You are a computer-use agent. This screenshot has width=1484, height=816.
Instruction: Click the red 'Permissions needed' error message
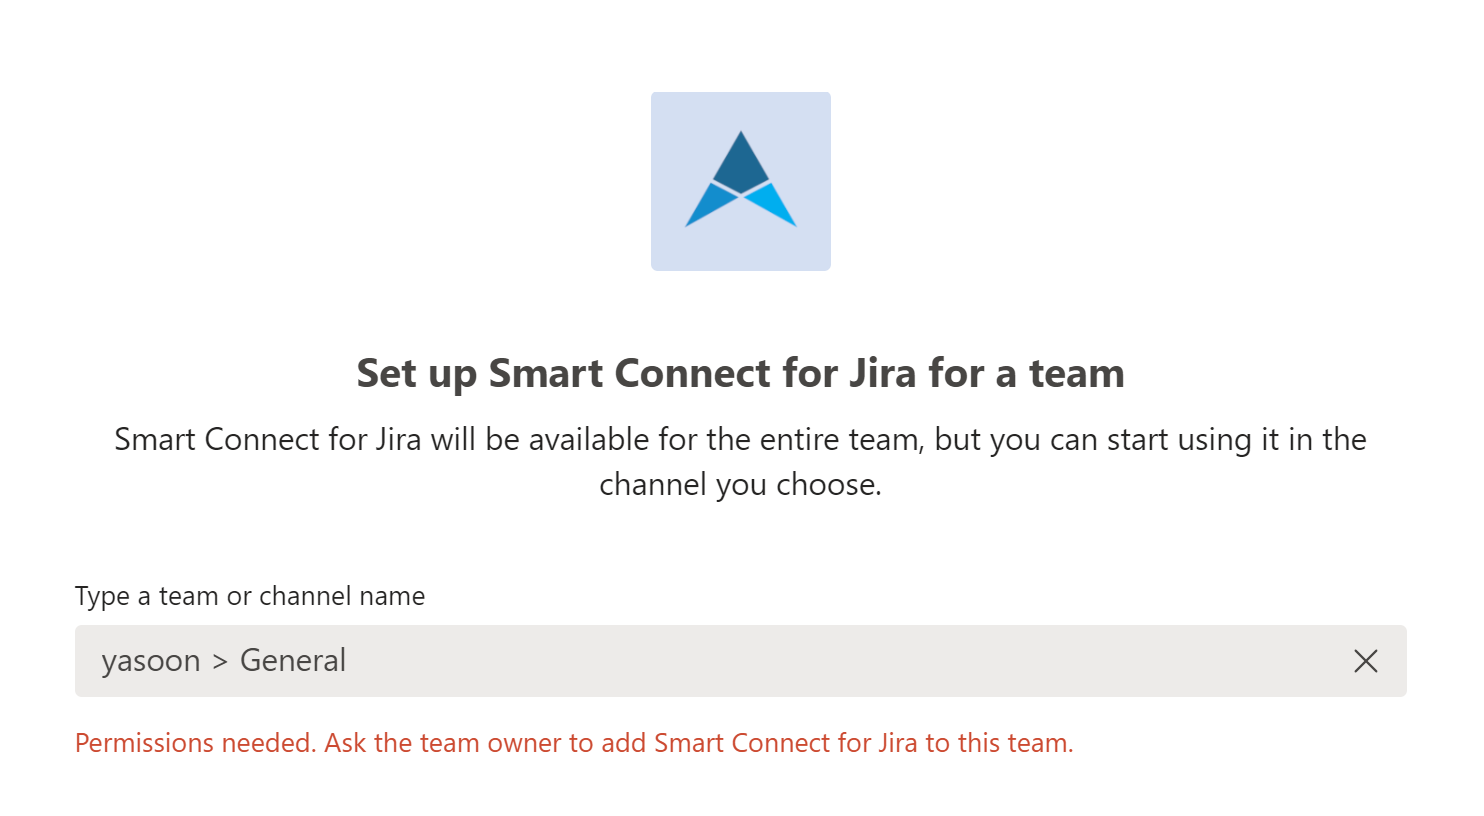click(x=573, y=743)
